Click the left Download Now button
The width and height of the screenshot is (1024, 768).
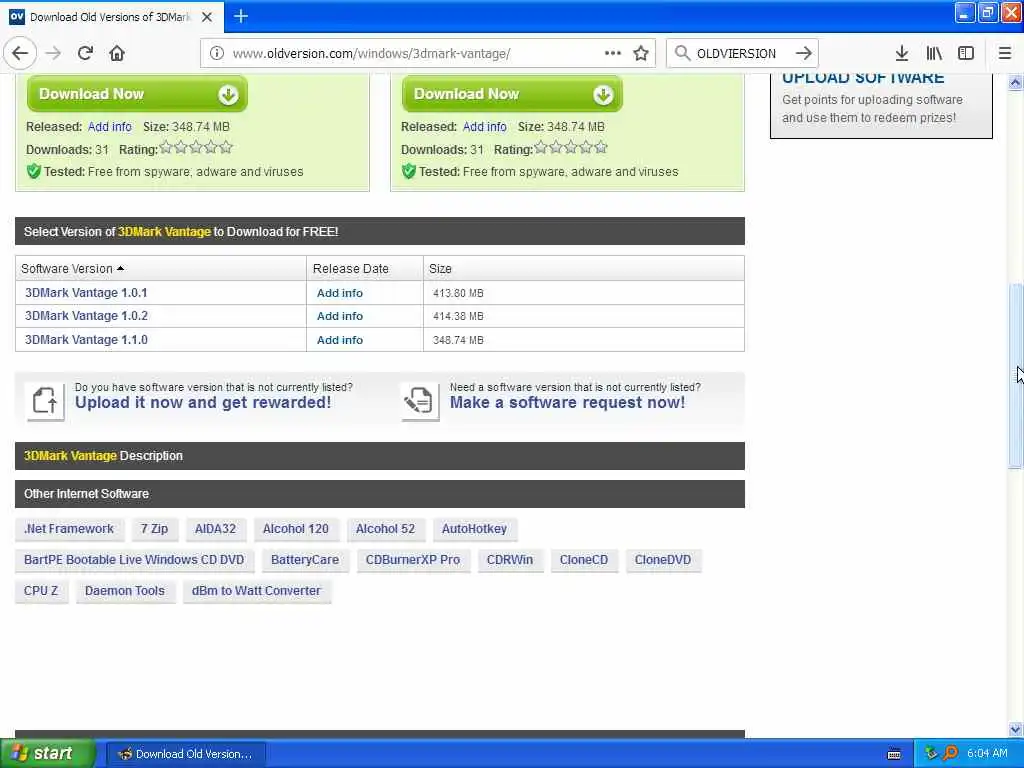pyautogui.click(x=137, y=94)
